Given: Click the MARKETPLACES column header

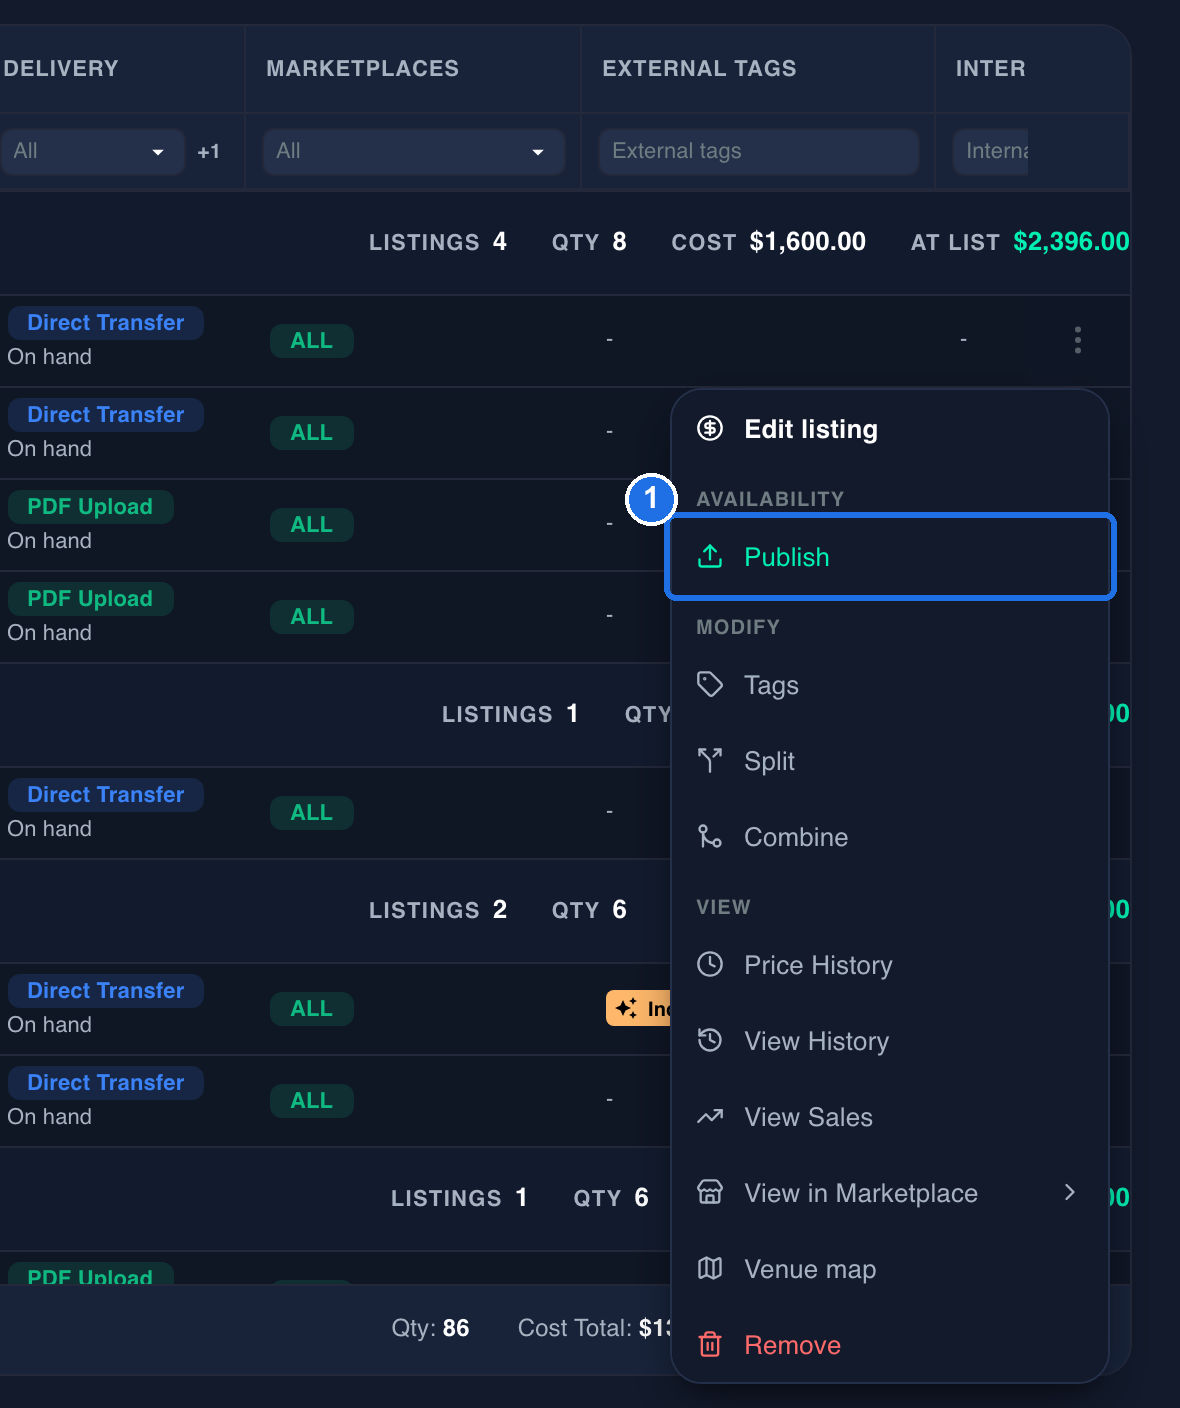Looking at the screenshot, I should click(x=363, y=69).
